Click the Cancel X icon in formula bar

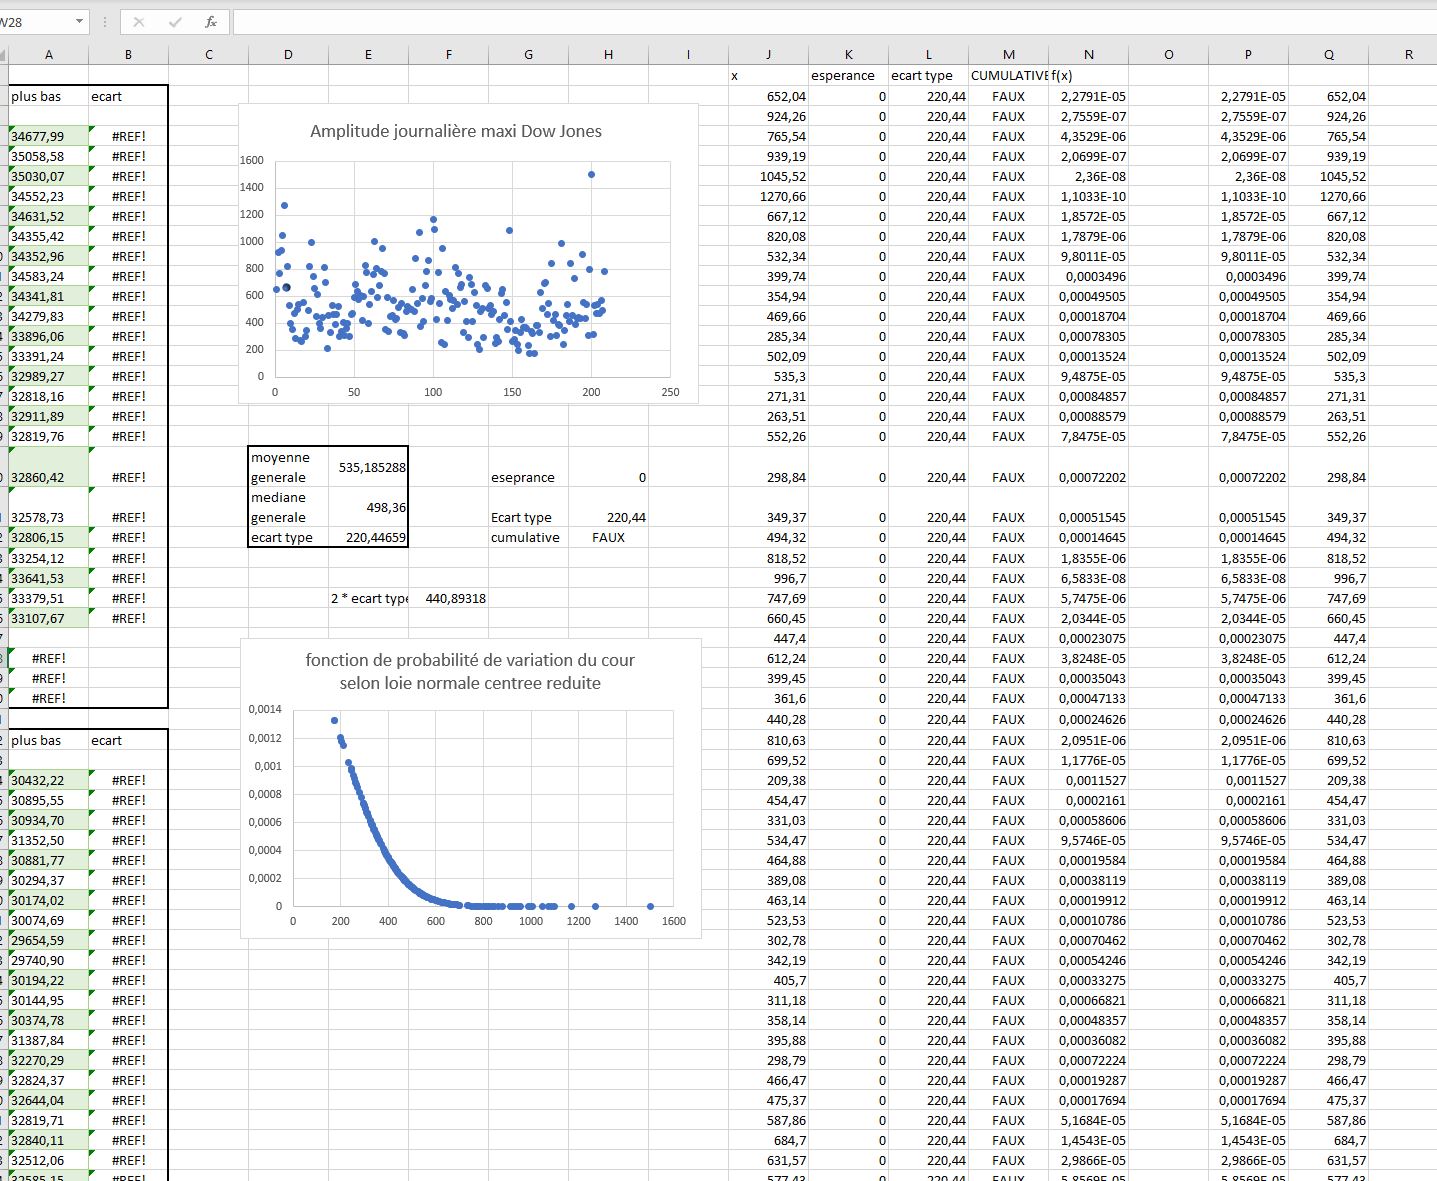pos(139,22)
